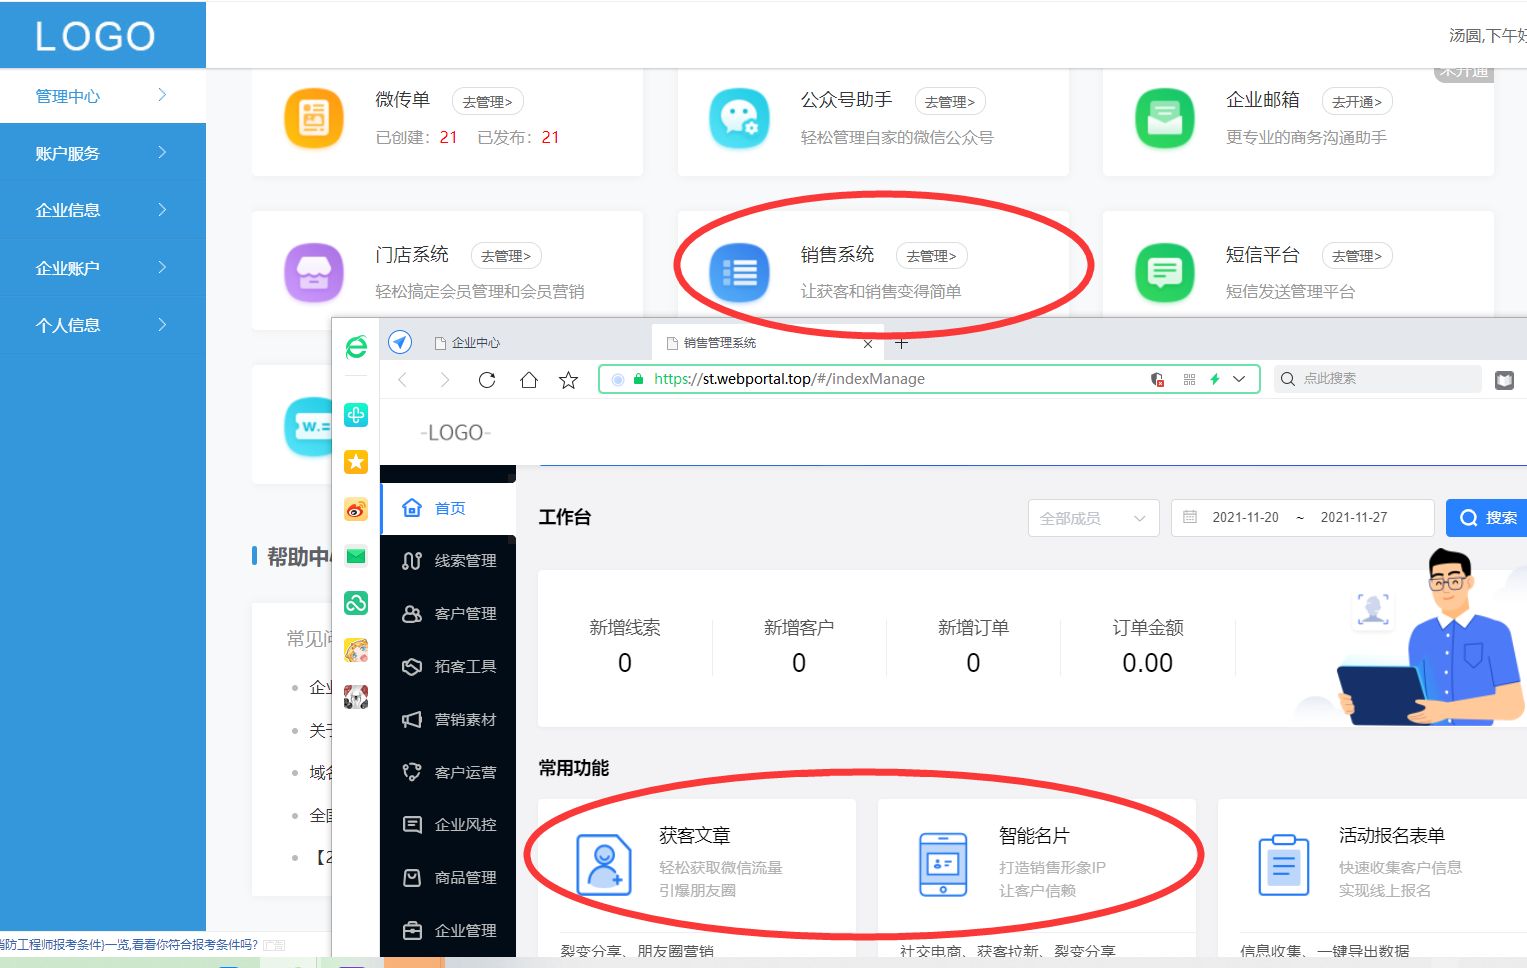Go back in browser history

pyautogui.click(x=403, y=380)
